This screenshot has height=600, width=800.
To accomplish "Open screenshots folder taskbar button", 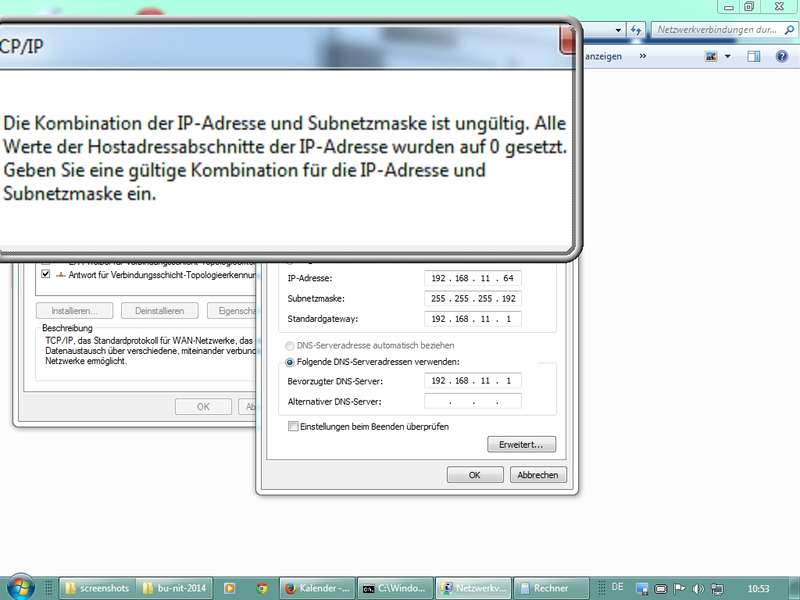I will (97, 588).
